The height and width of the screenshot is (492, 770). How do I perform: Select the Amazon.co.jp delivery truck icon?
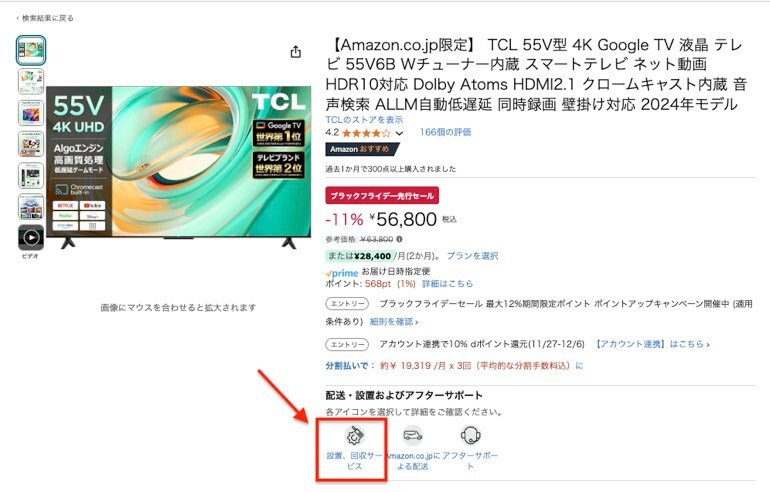click(x=412, y=436)
